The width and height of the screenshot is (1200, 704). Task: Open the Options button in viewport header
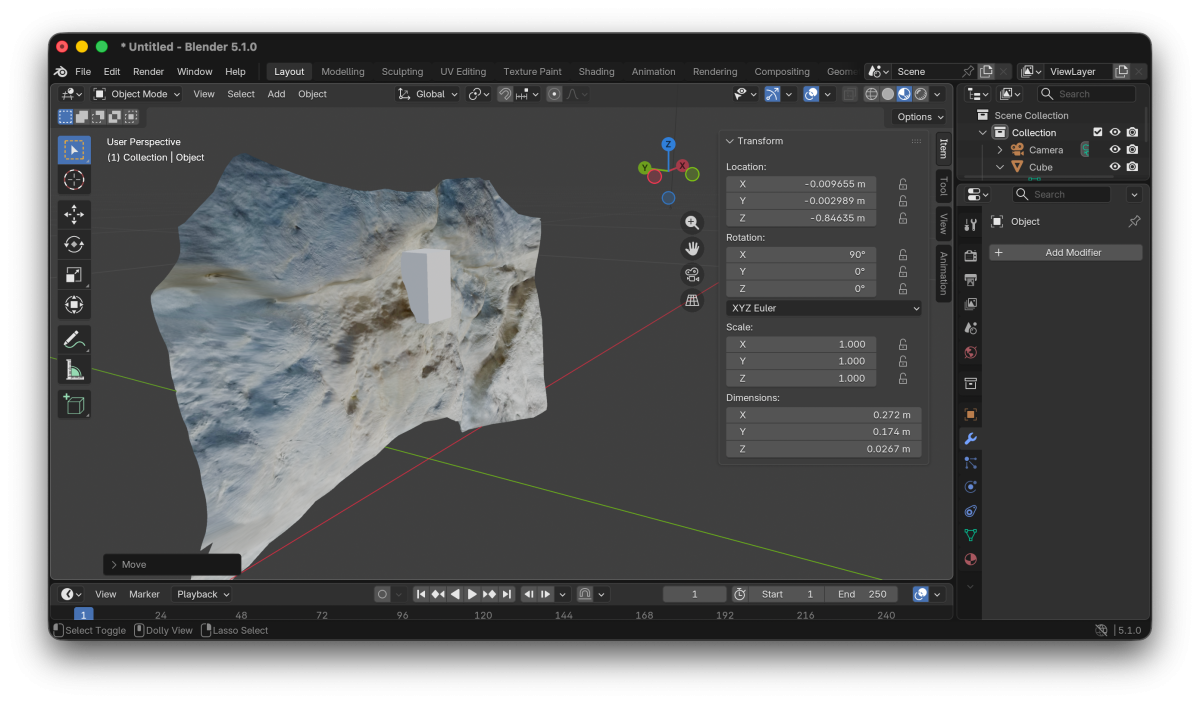[x=919, y=117]
